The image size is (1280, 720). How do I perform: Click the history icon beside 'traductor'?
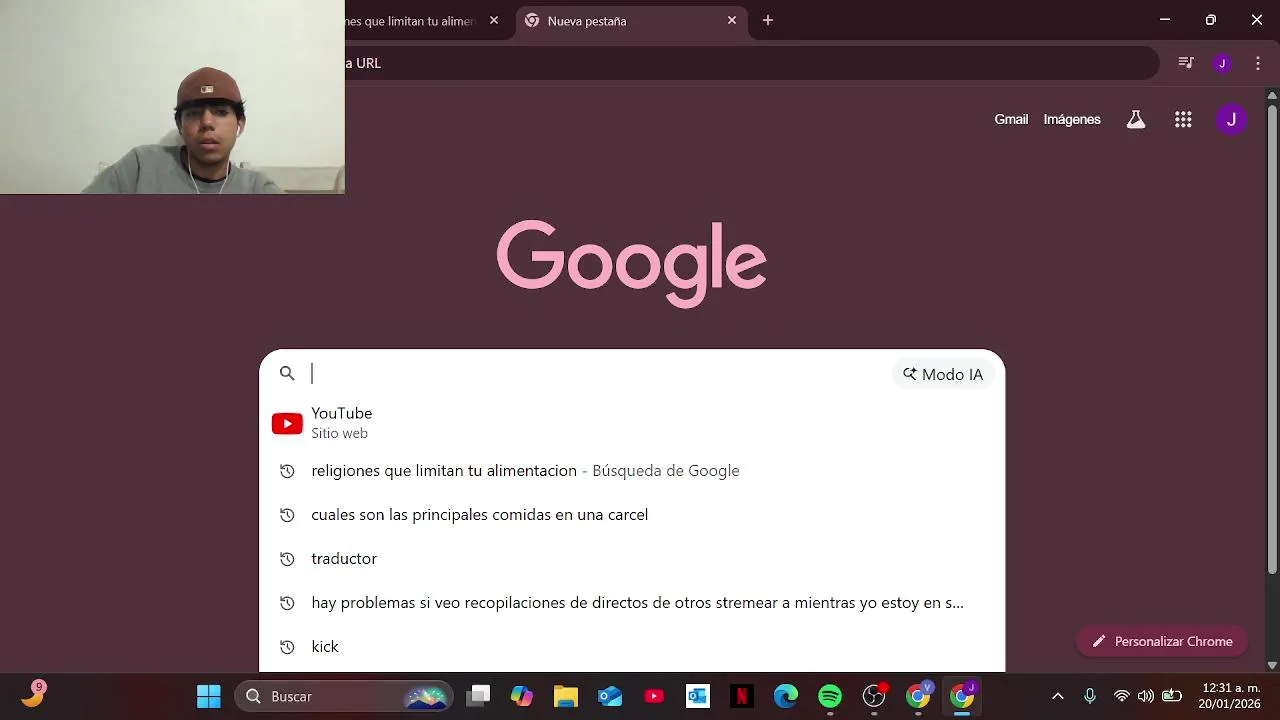[287, 559]
